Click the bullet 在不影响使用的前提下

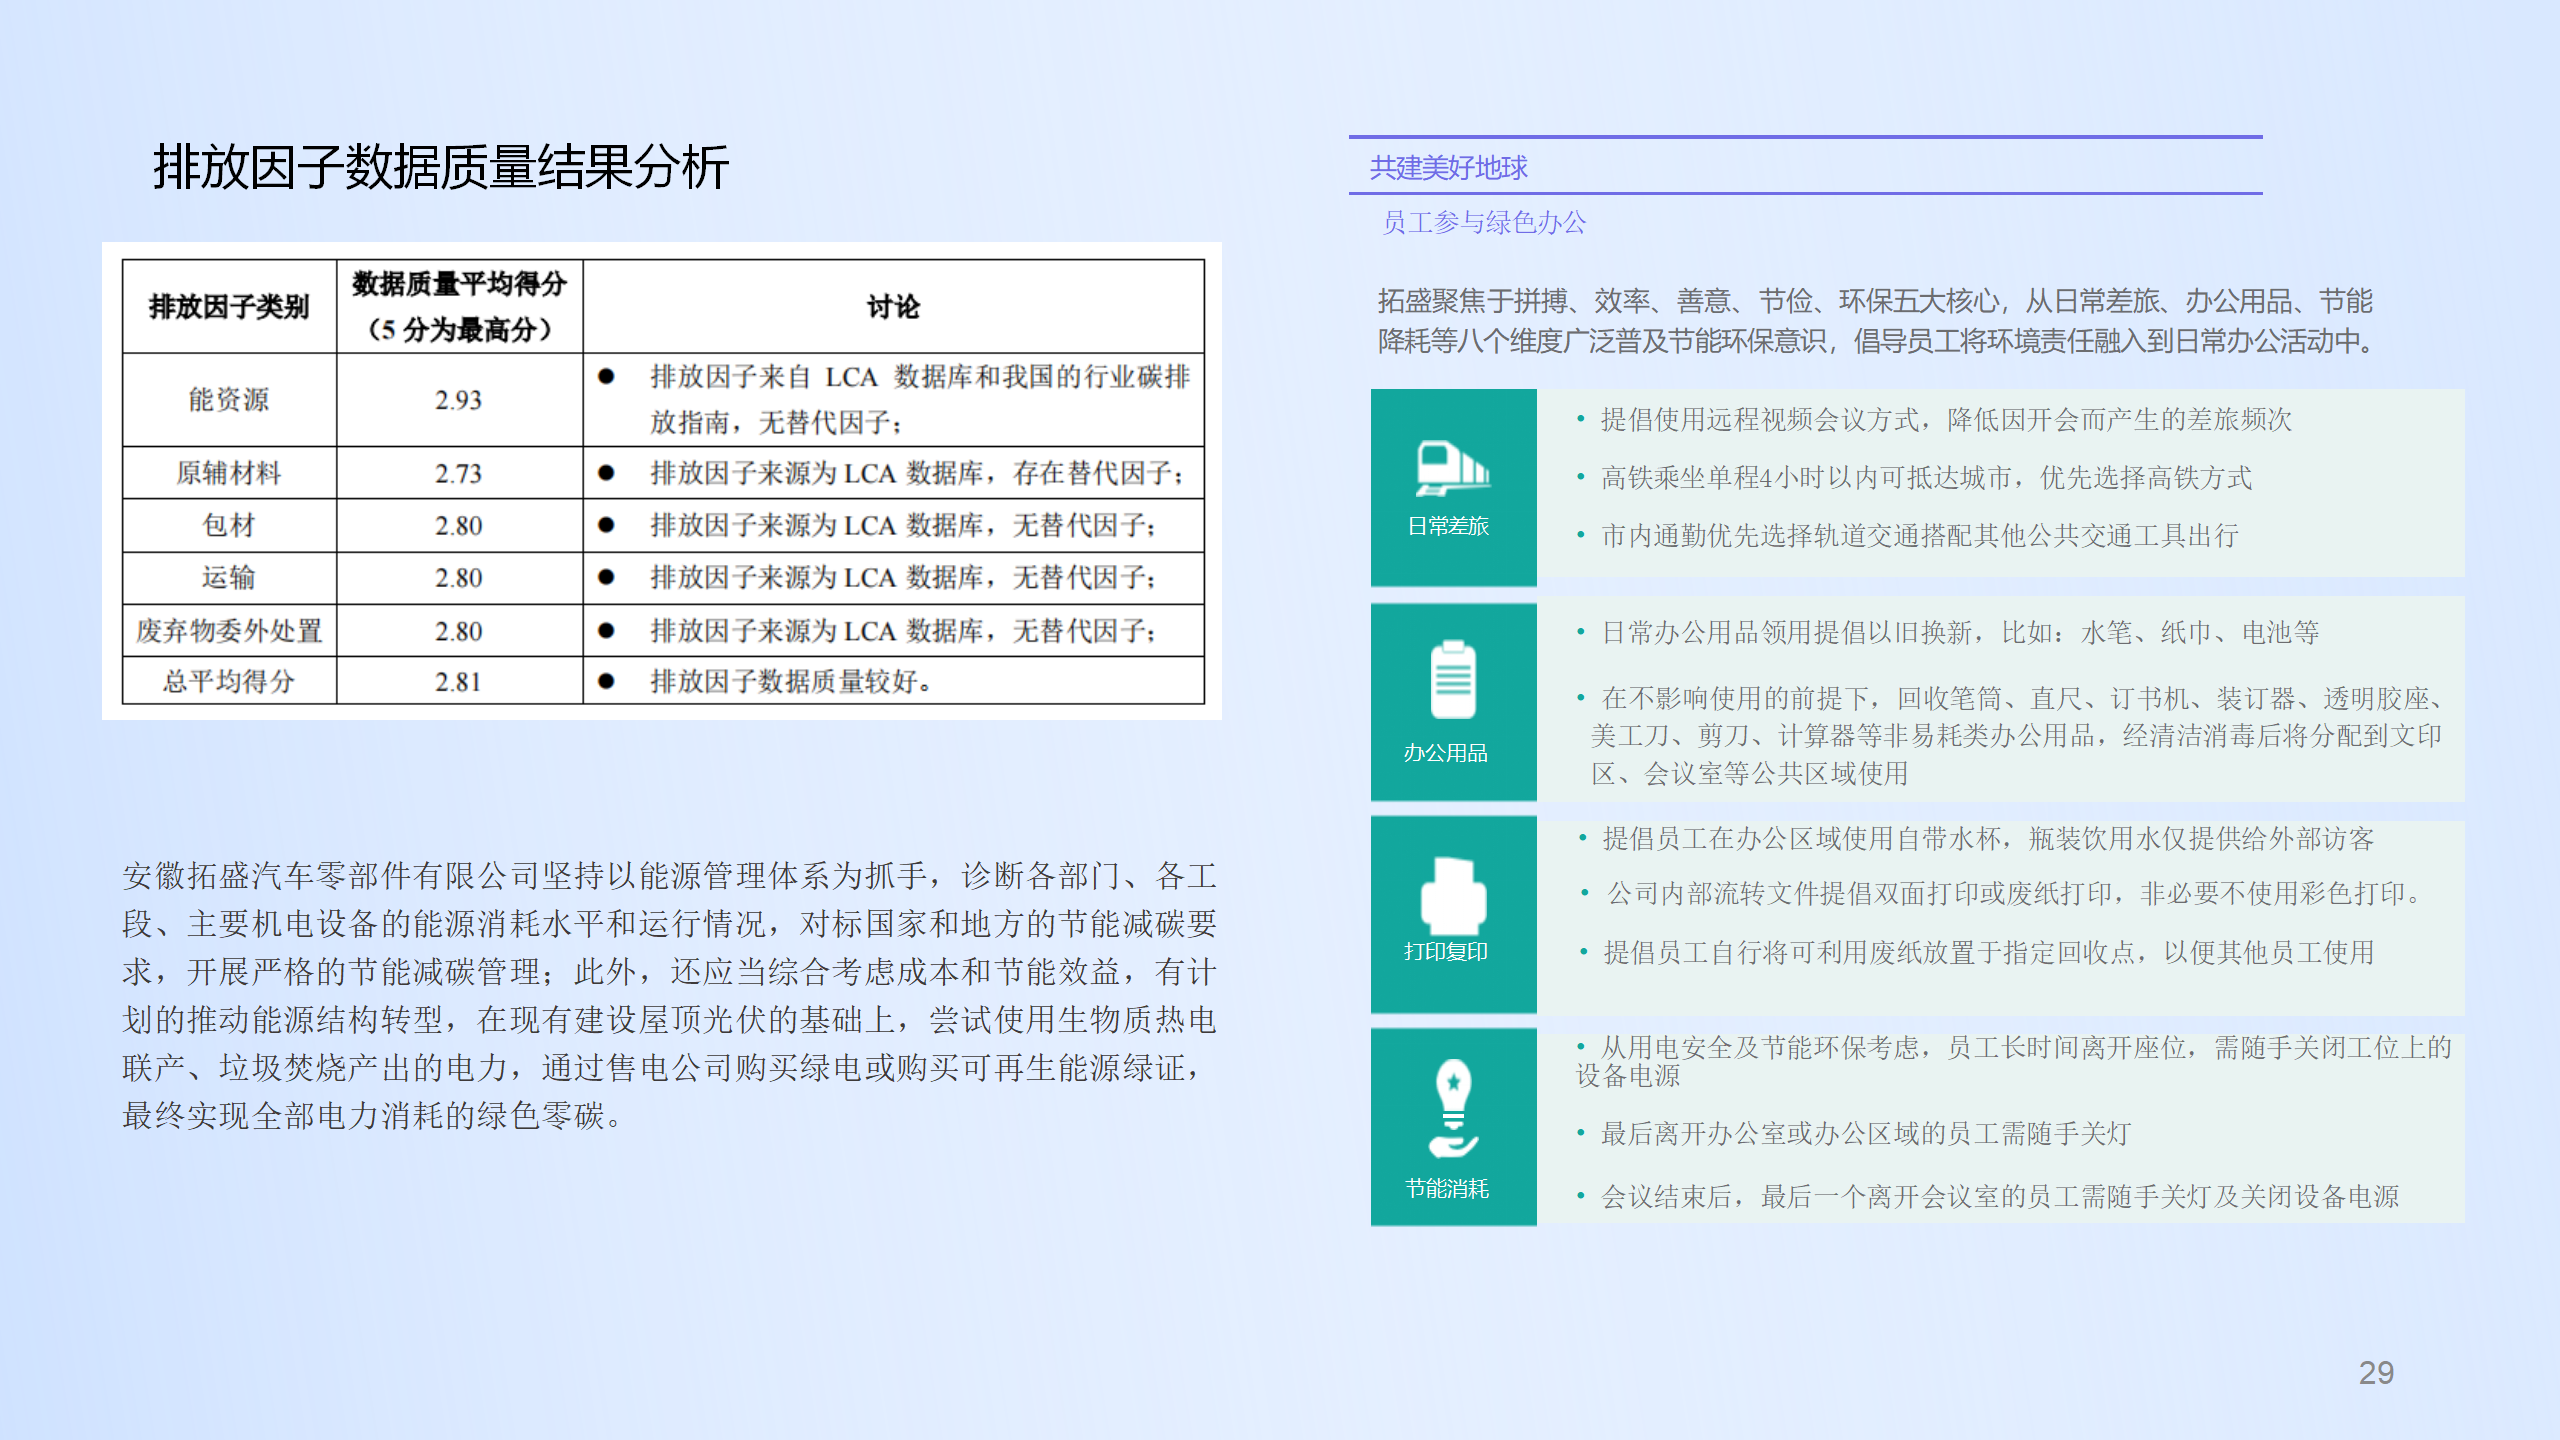coord(2017,736)
